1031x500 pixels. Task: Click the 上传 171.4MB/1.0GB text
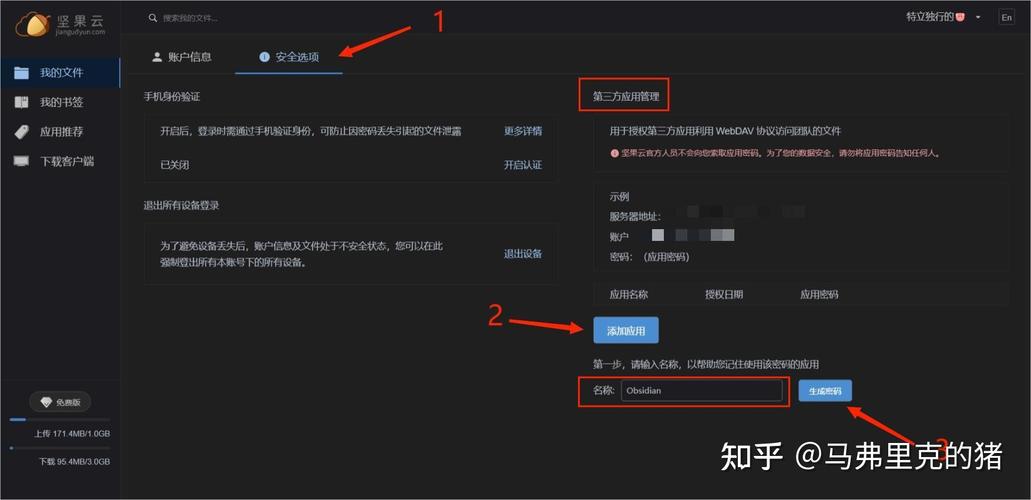72,434
